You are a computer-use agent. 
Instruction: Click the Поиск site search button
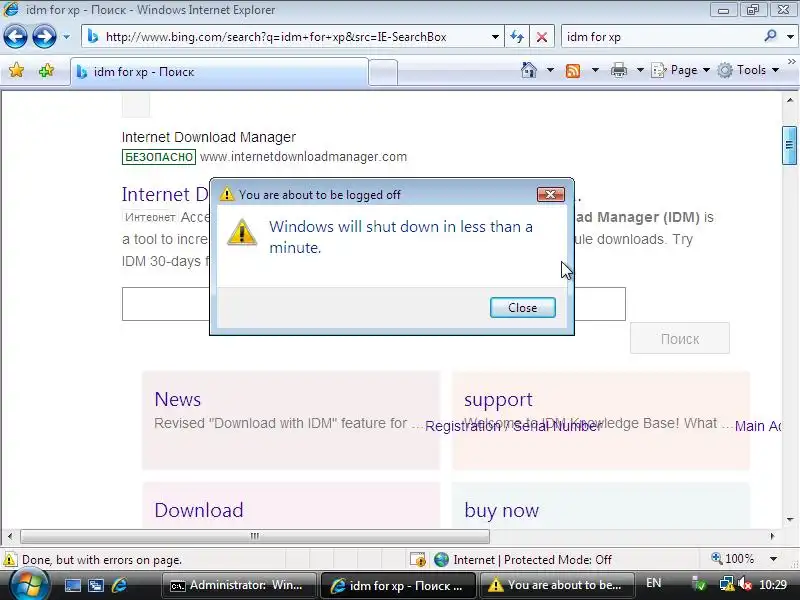(x=680, y=339)
